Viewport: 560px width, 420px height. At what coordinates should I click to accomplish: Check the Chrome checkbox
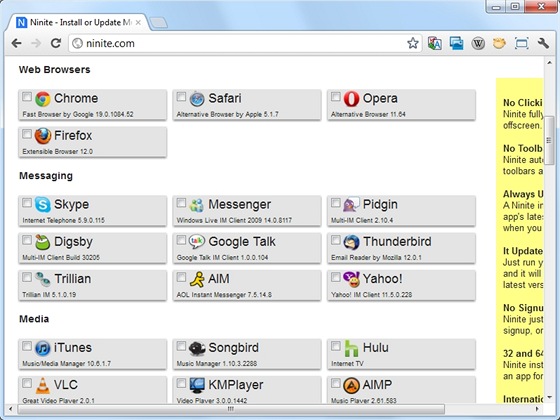(27, 96)
